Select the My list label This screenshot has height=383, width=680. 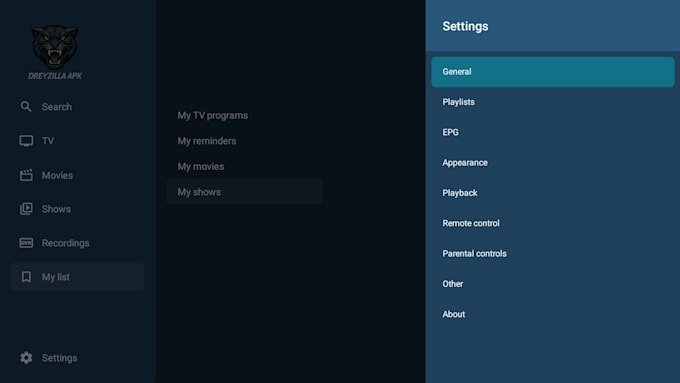56,277
